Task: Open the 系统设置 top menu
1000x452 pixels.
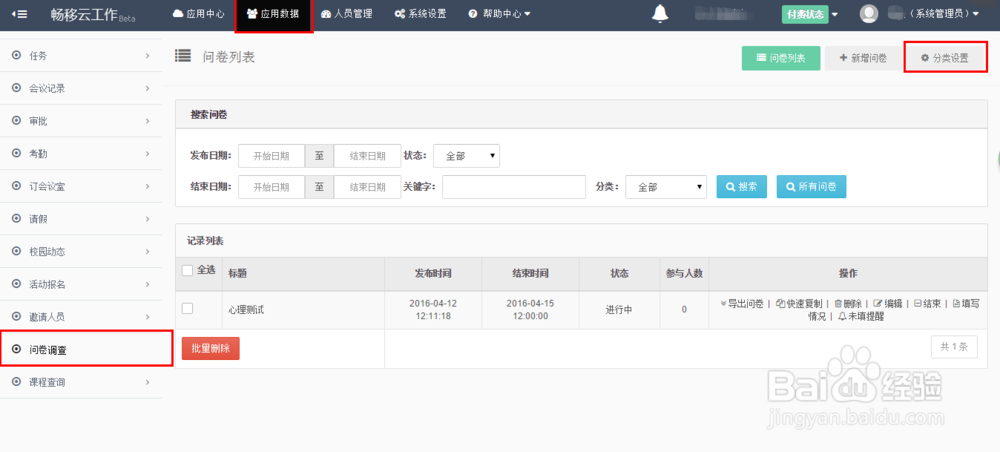Action: [420, 14]
